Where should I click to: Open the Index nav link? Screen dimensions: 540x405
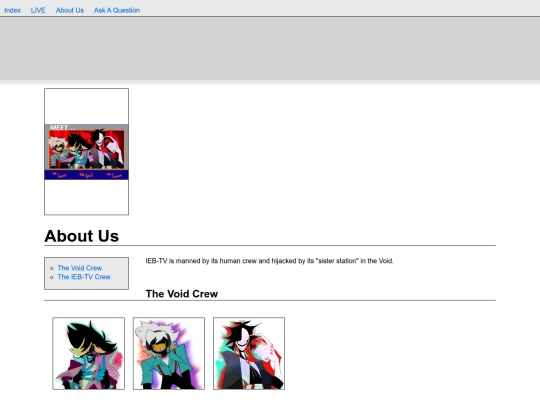(12, 10)
